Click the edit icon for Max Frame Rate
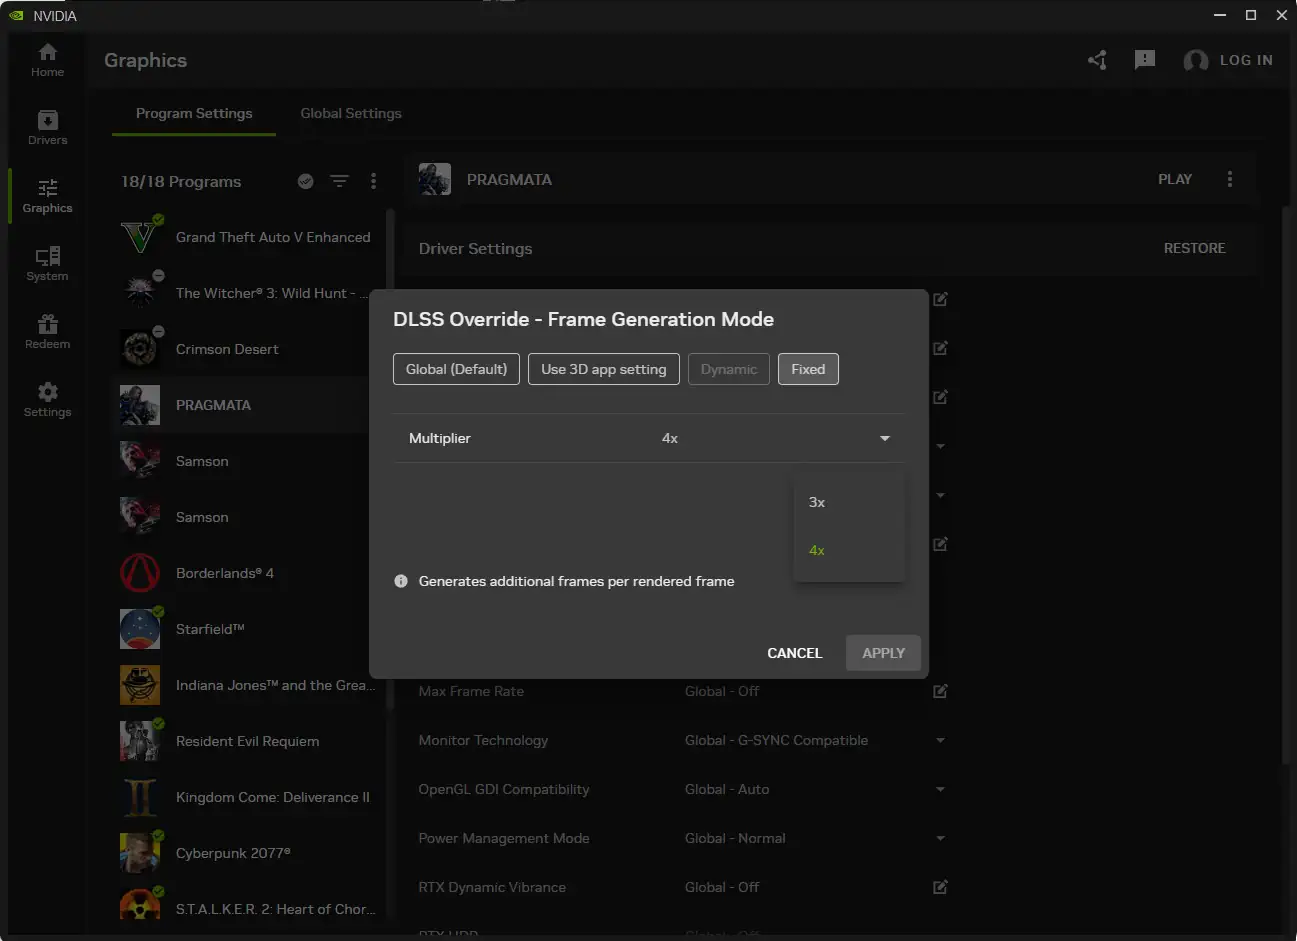The width and height of the screenshot is (1297, 941). [940, 691]
